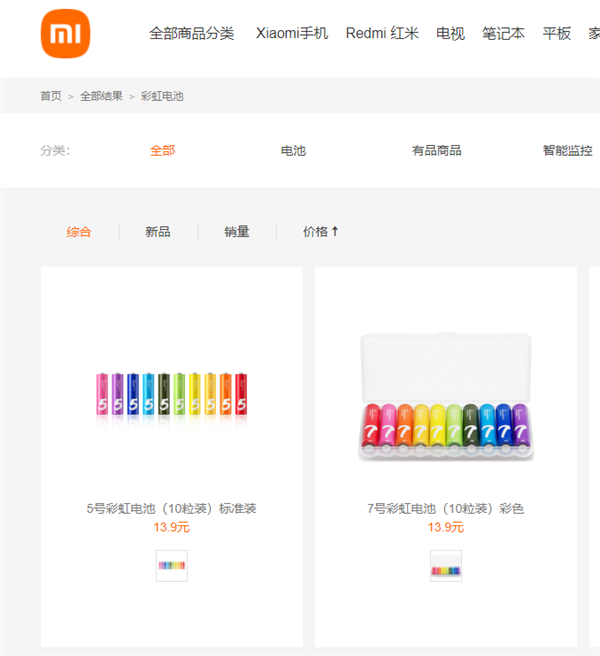Sort results by 综合
Screen dimensions: 600x656
[79, 232]
